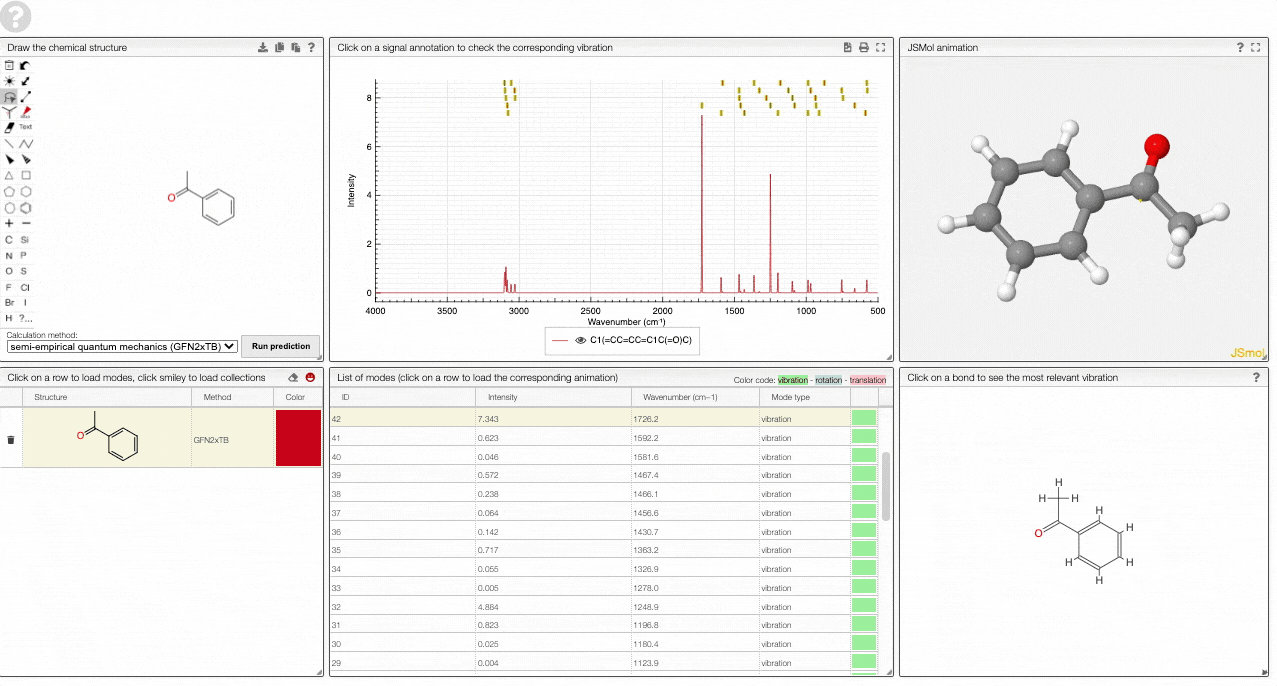Download the drawn structure file

(263, 47)
